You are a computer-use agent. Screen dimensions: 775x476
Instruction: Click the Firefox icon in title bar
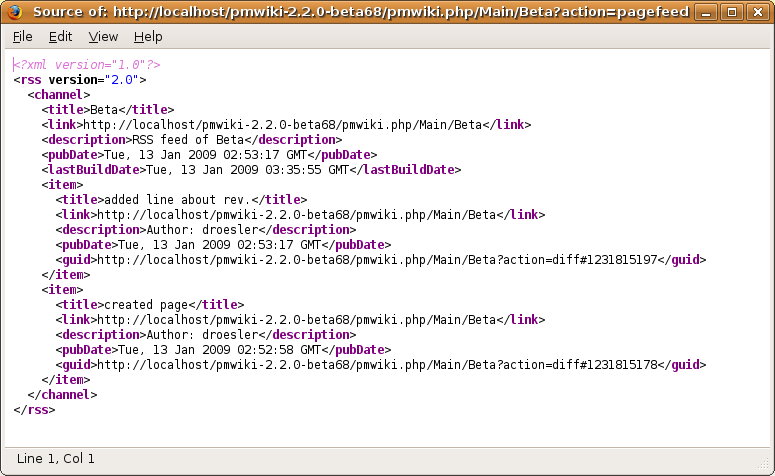(15, 11)
